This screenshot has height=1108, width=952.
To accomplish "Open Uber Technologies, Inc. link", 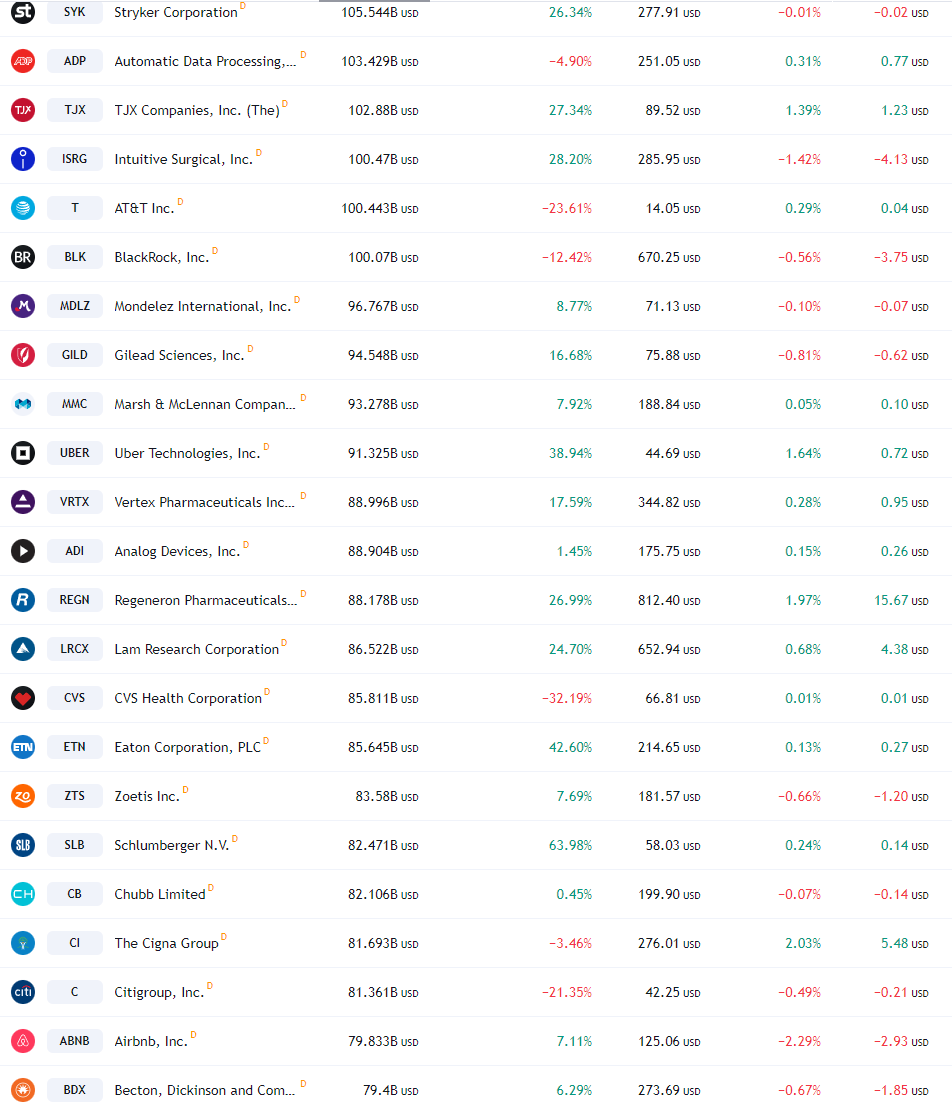I will 187,454.
